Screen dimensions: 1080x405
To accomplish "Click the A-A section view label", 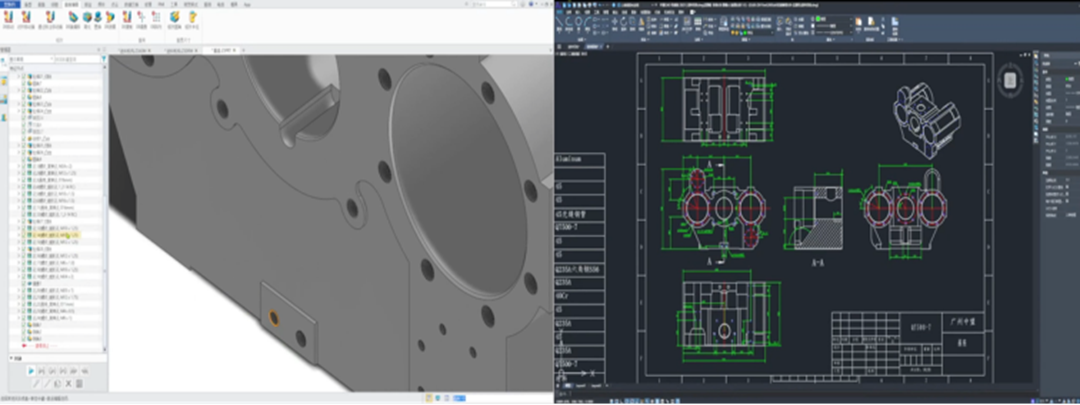I will pyautogui.click(x=816, y=263).
